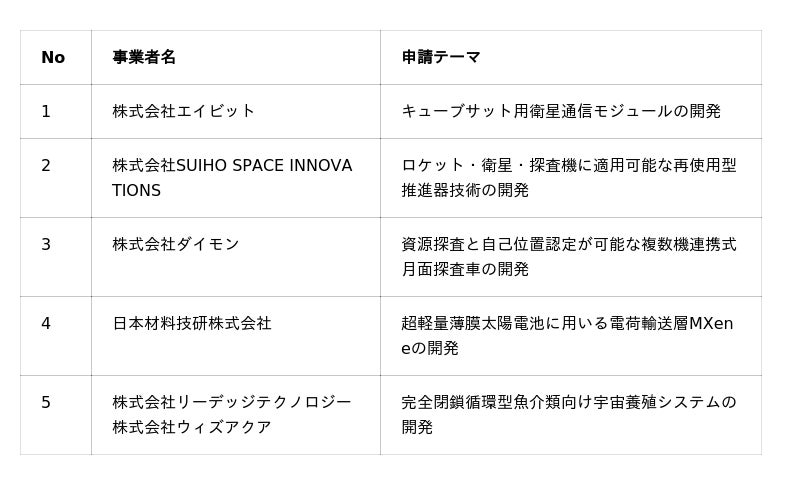The width and height of the screenshot is (800, 485).
Task: Click text line 資源探査と自己位置認定が可能な複数機連携式
Action: [x=568, y=245]
